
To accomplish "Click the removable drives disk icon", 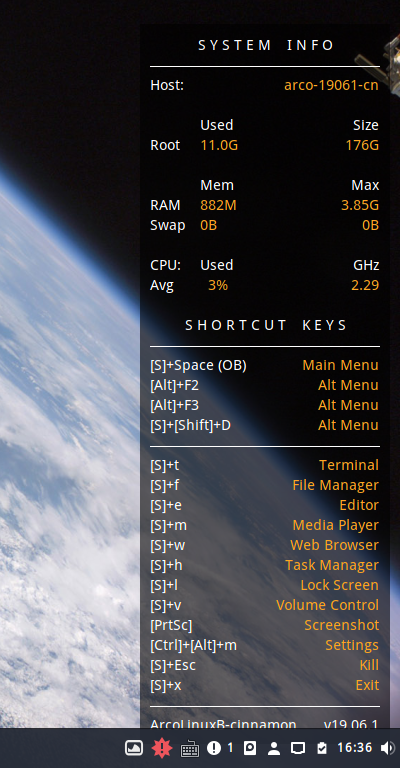I will 250,748.
